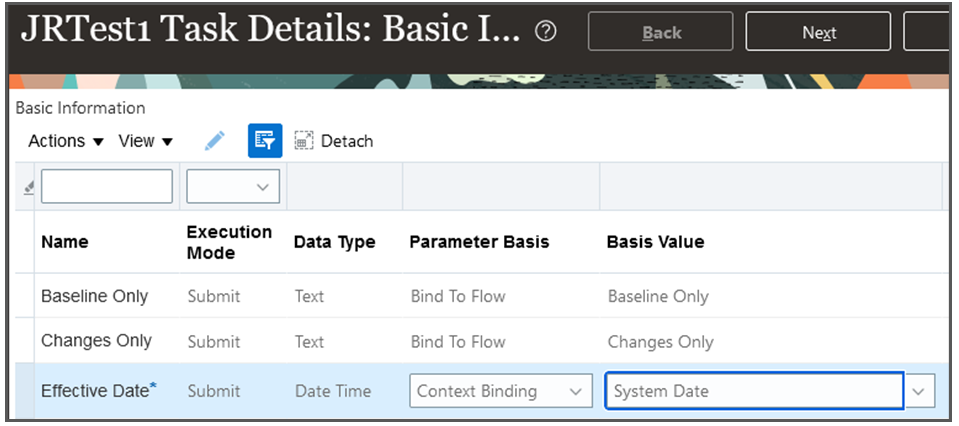Click the clear filter icon in filter row
959x426 pixels.
[x=27, y=187]
